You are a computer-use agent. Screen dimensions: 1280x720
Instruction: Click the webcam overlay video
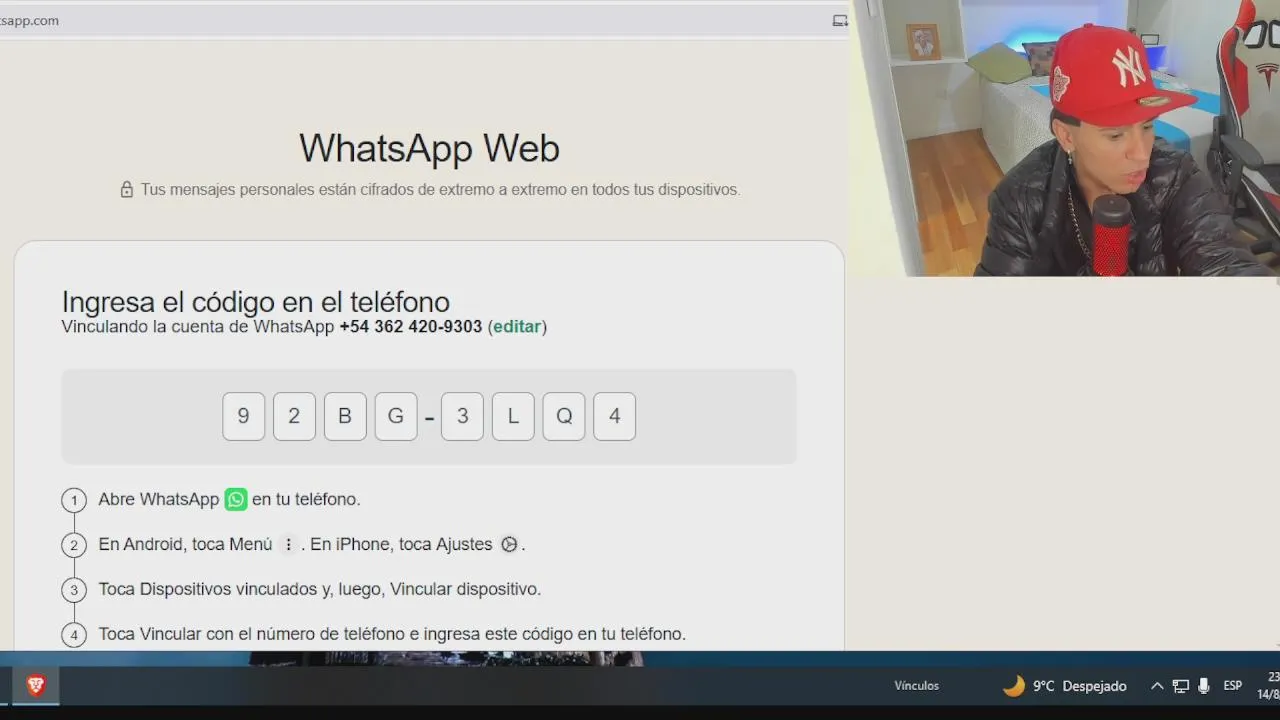(1065, 138)
